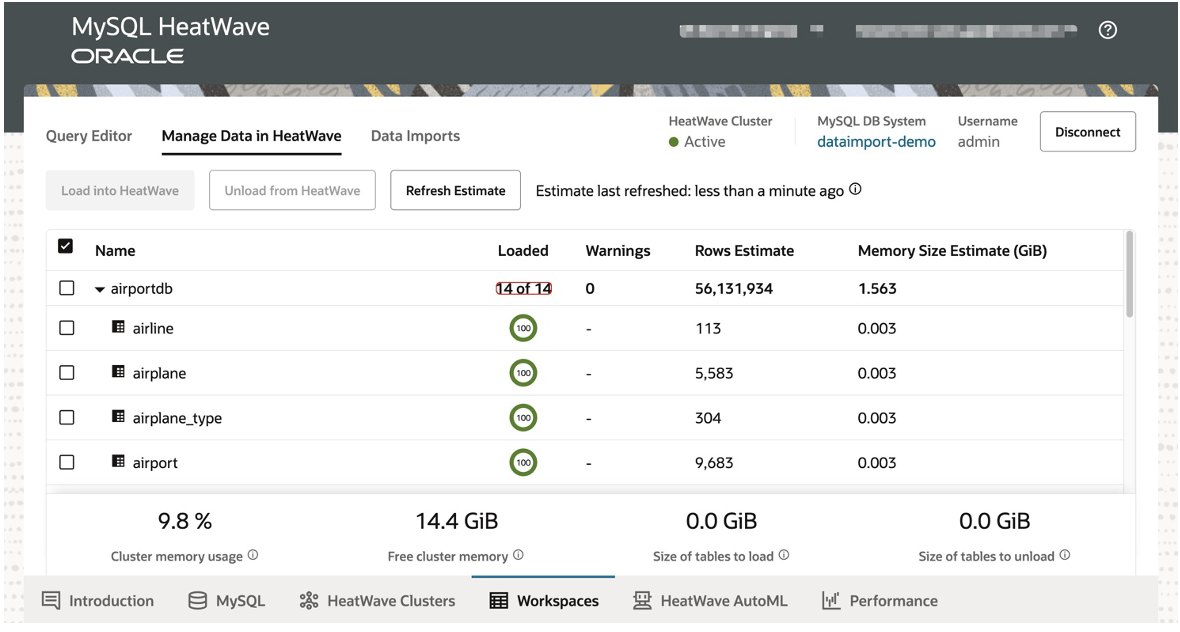Open the Data Imports tab
The width and height of the screenshot is (1180, 632).
(415, 135)
